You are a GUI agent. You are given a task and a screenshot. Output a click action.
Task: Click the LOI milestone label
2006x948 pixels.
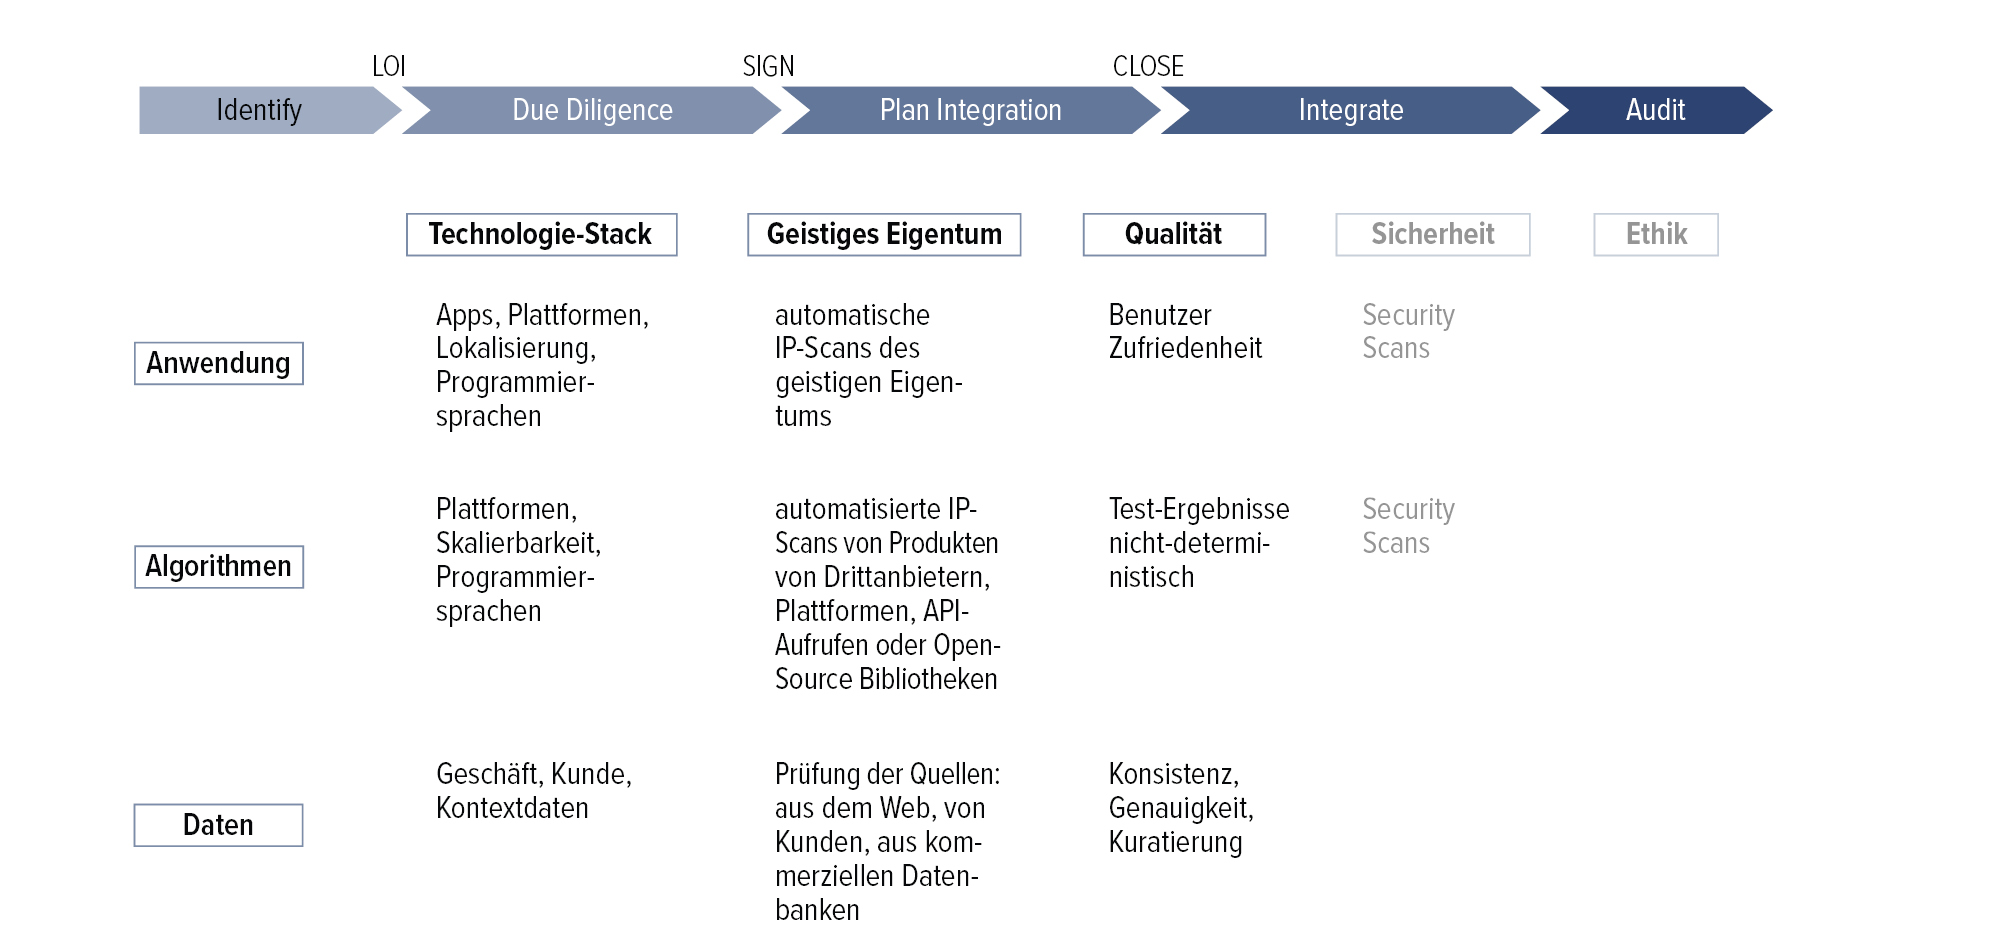pos(388,66)
